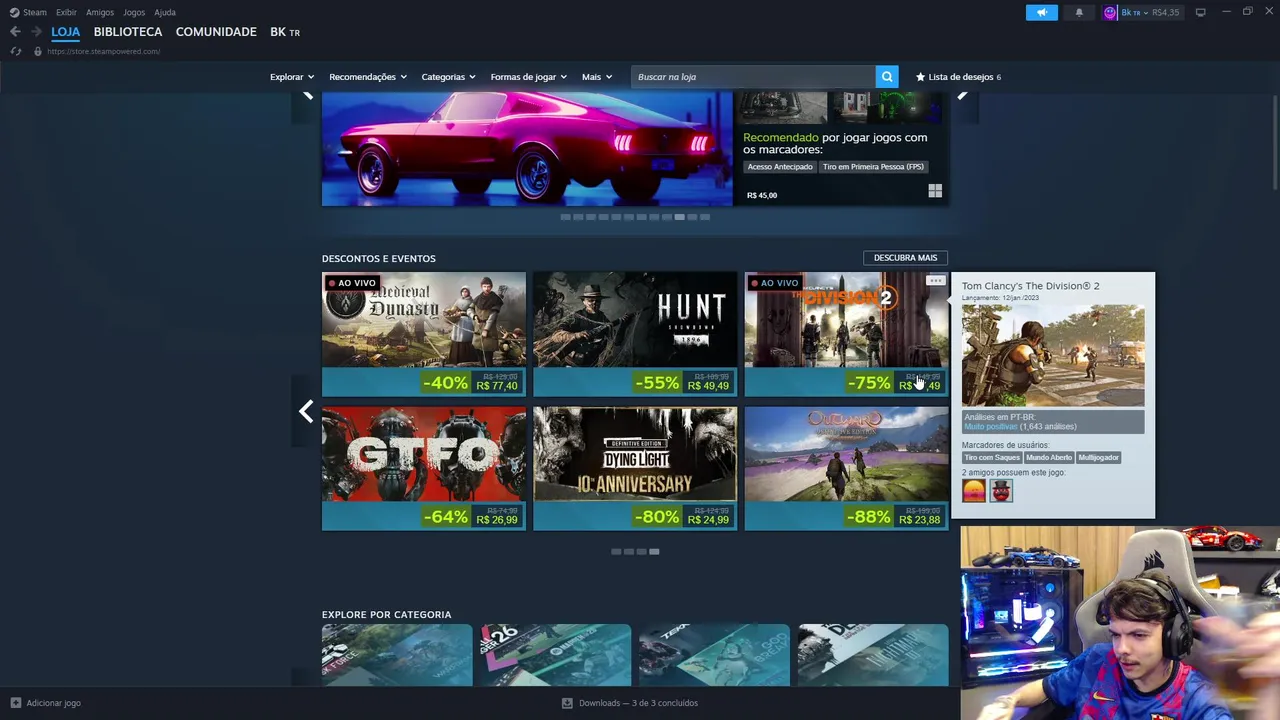This screenshot has height=720, width=1280.
Task: Expand the Recomendações dropdown
Action: [x=367, y=77]
